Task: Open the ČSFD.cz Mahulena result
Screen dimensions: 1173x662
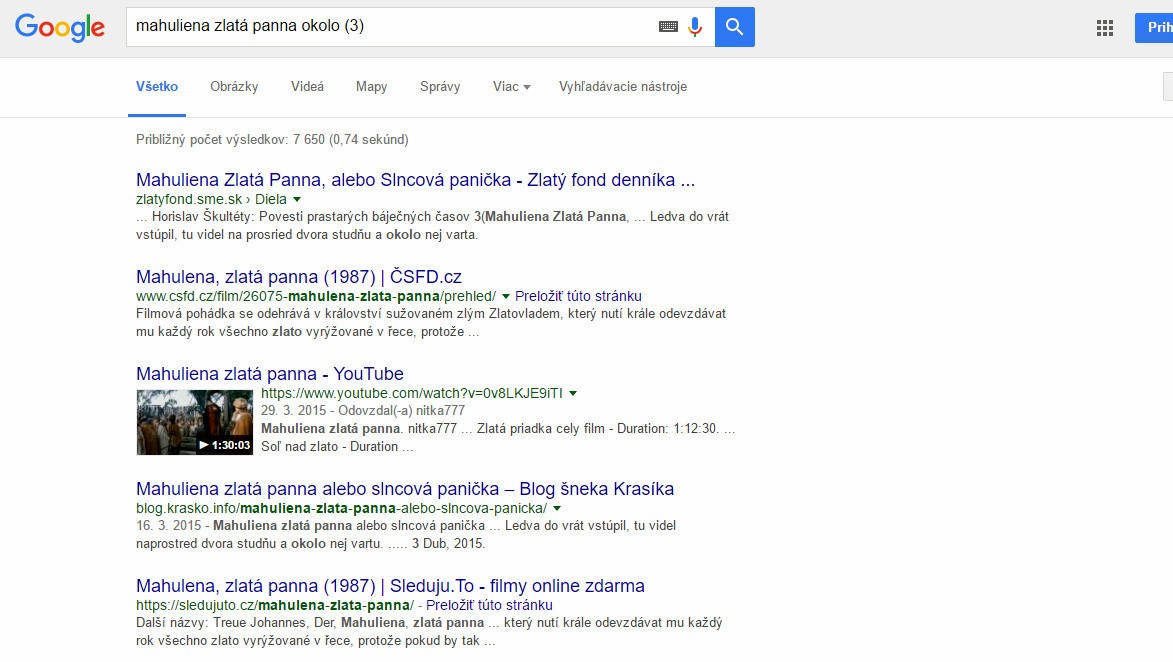Action: [x=298, y=277]
